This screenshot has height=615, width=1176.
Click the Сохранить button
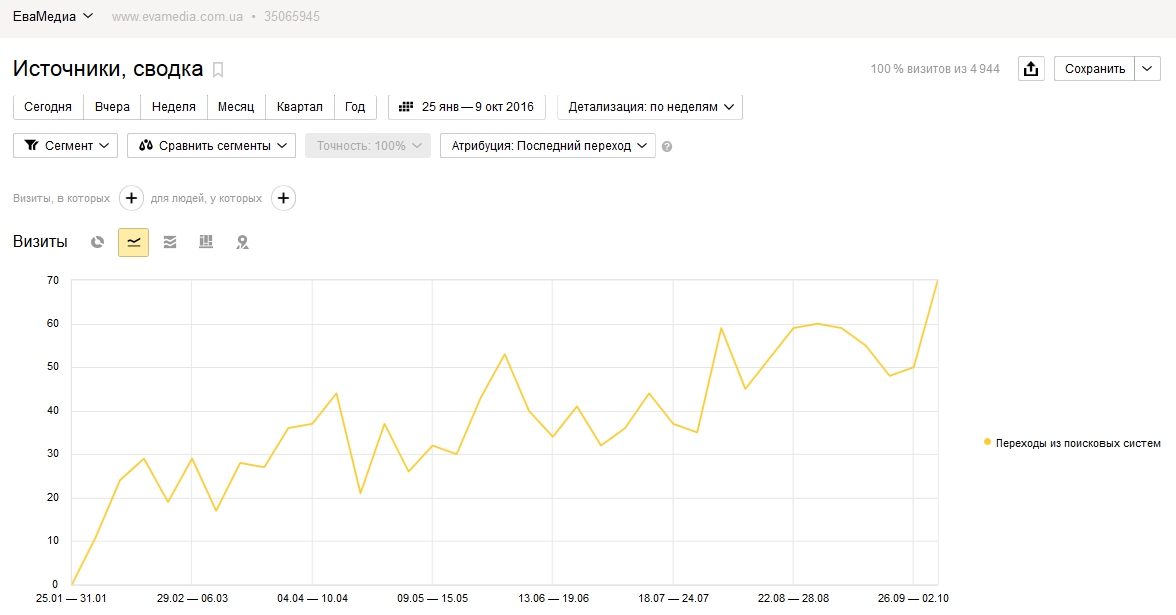[1094, 69]
